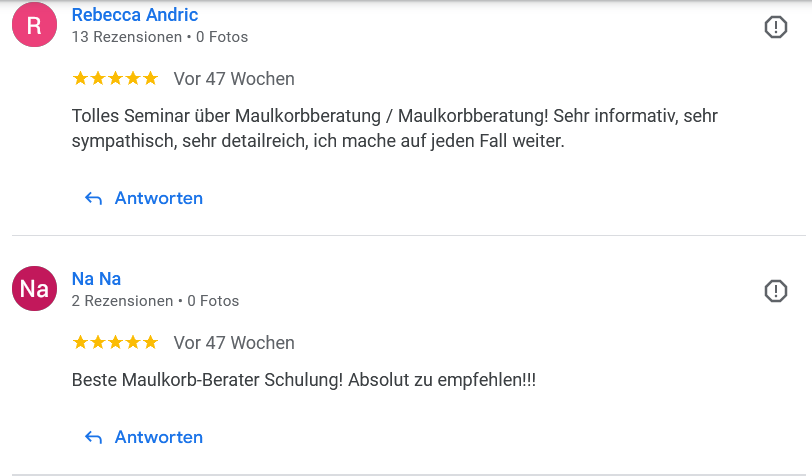
Task: Click '0 Fotos' beside Na Na's review count
Action: point(213,301)
